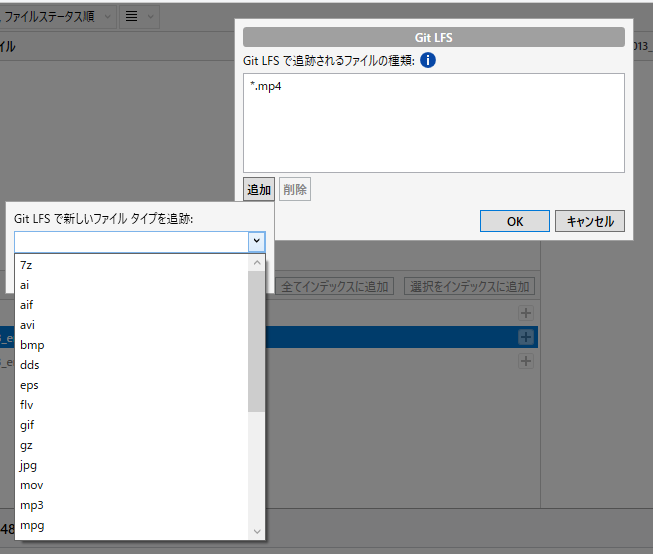Image resolution: width=653 pixels, height=554 pixels.
Task: Select eps in the dropdown list
Action: click(x=132, y=385)
